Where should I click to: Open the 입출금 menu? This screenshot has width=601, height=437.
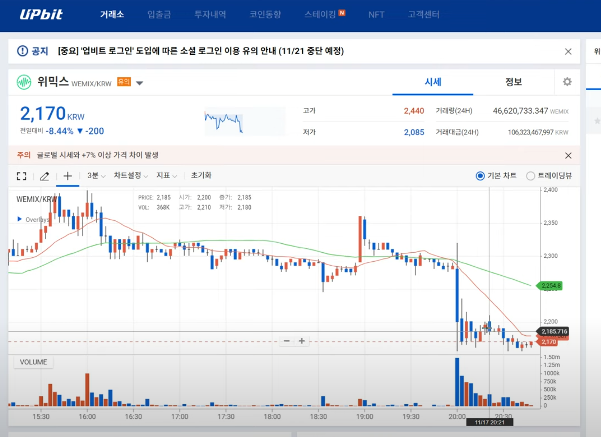[159, 15]
